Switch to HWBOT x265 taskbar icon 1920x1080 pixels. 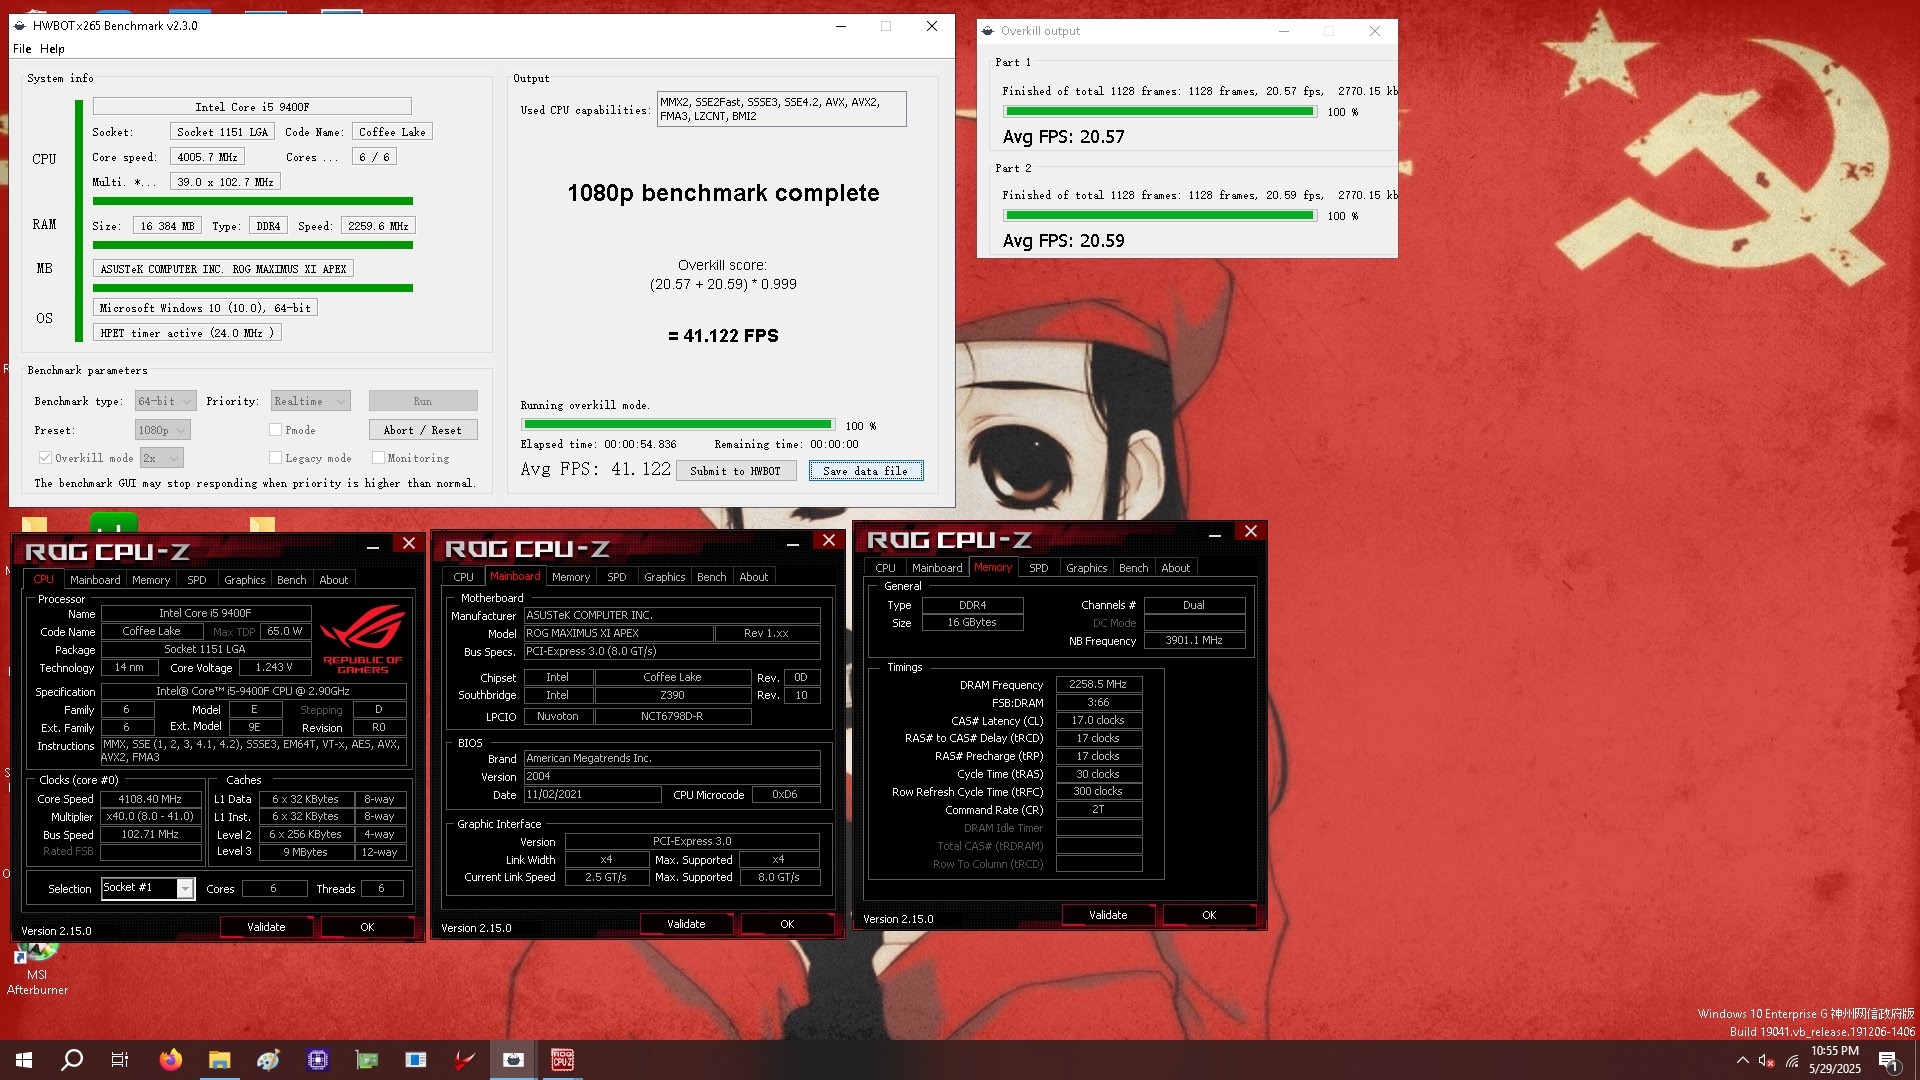(514, 1060)
